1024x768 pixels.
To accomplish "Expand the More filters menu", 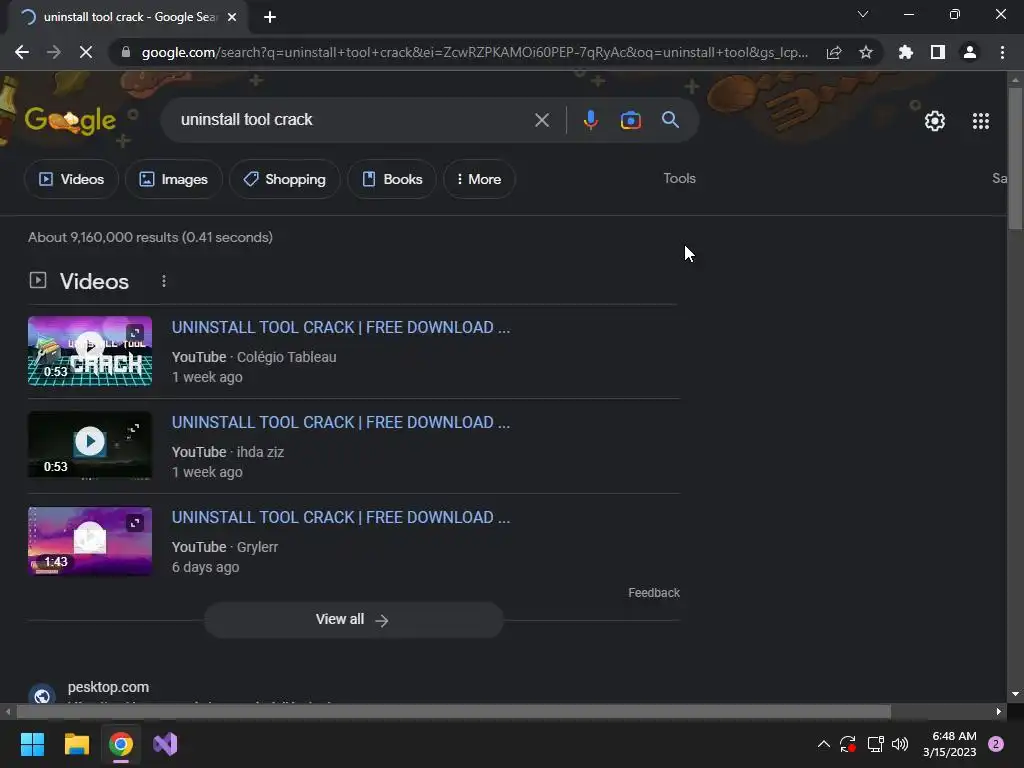I will [x=479, y=179].
